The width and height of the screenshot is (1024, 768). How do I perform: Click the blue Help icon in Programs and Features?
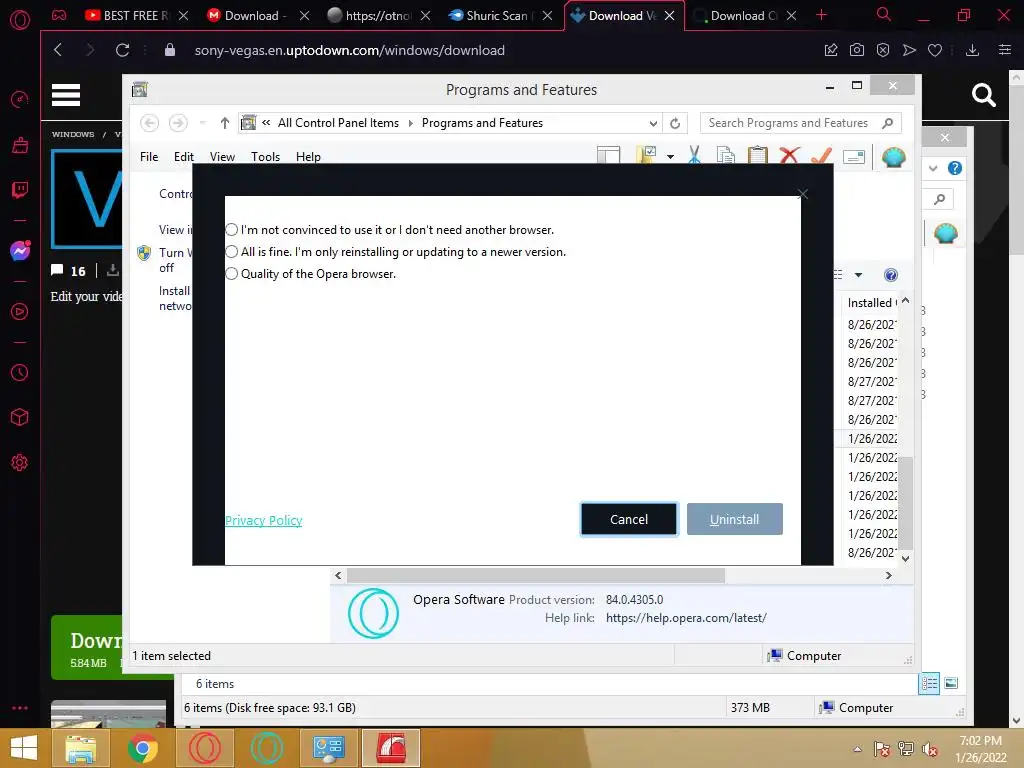point(891,275)
